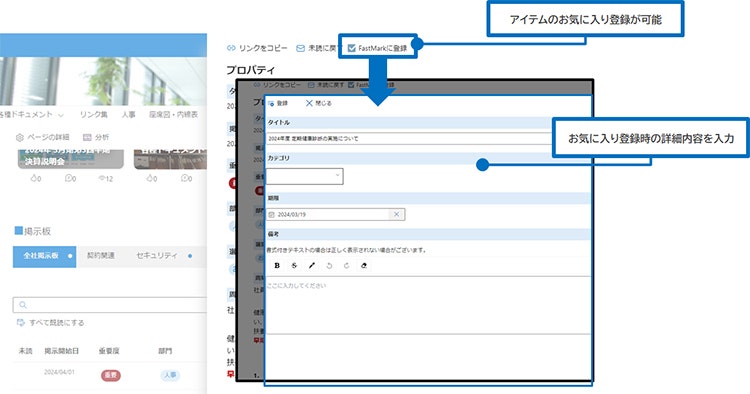
Task: Click the FastMarkに登録 button
Action: (377, 48)
